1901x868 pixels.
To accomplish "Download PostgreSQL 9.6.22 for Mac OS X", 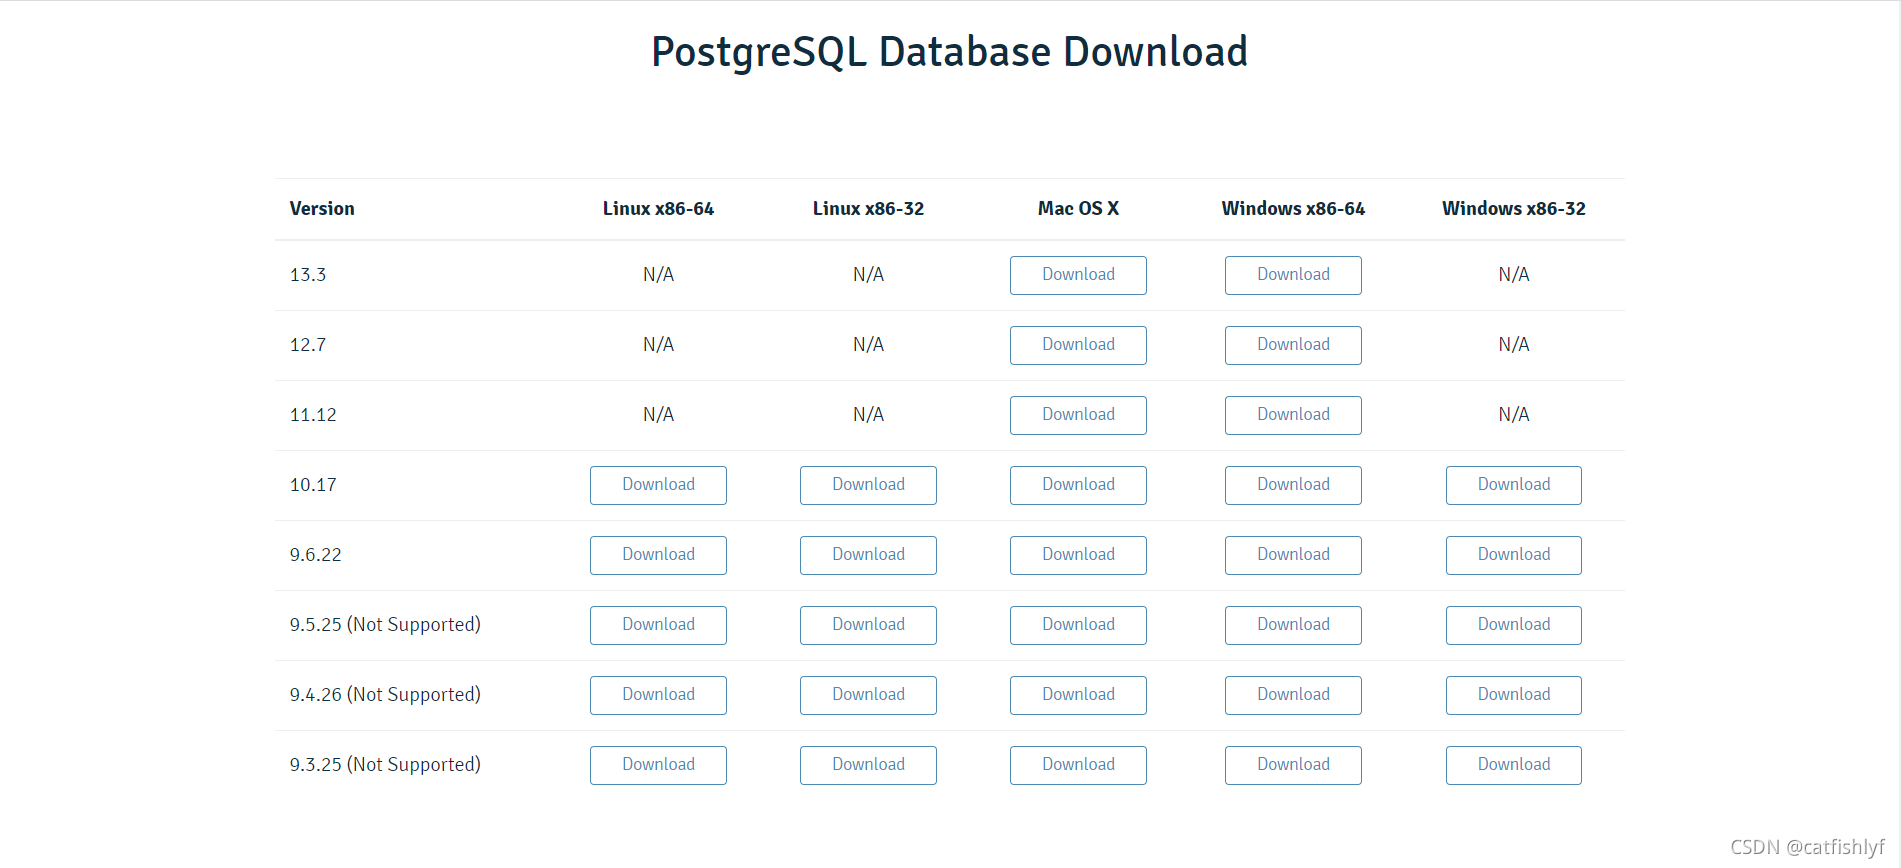I will [x=1078, y=555].
